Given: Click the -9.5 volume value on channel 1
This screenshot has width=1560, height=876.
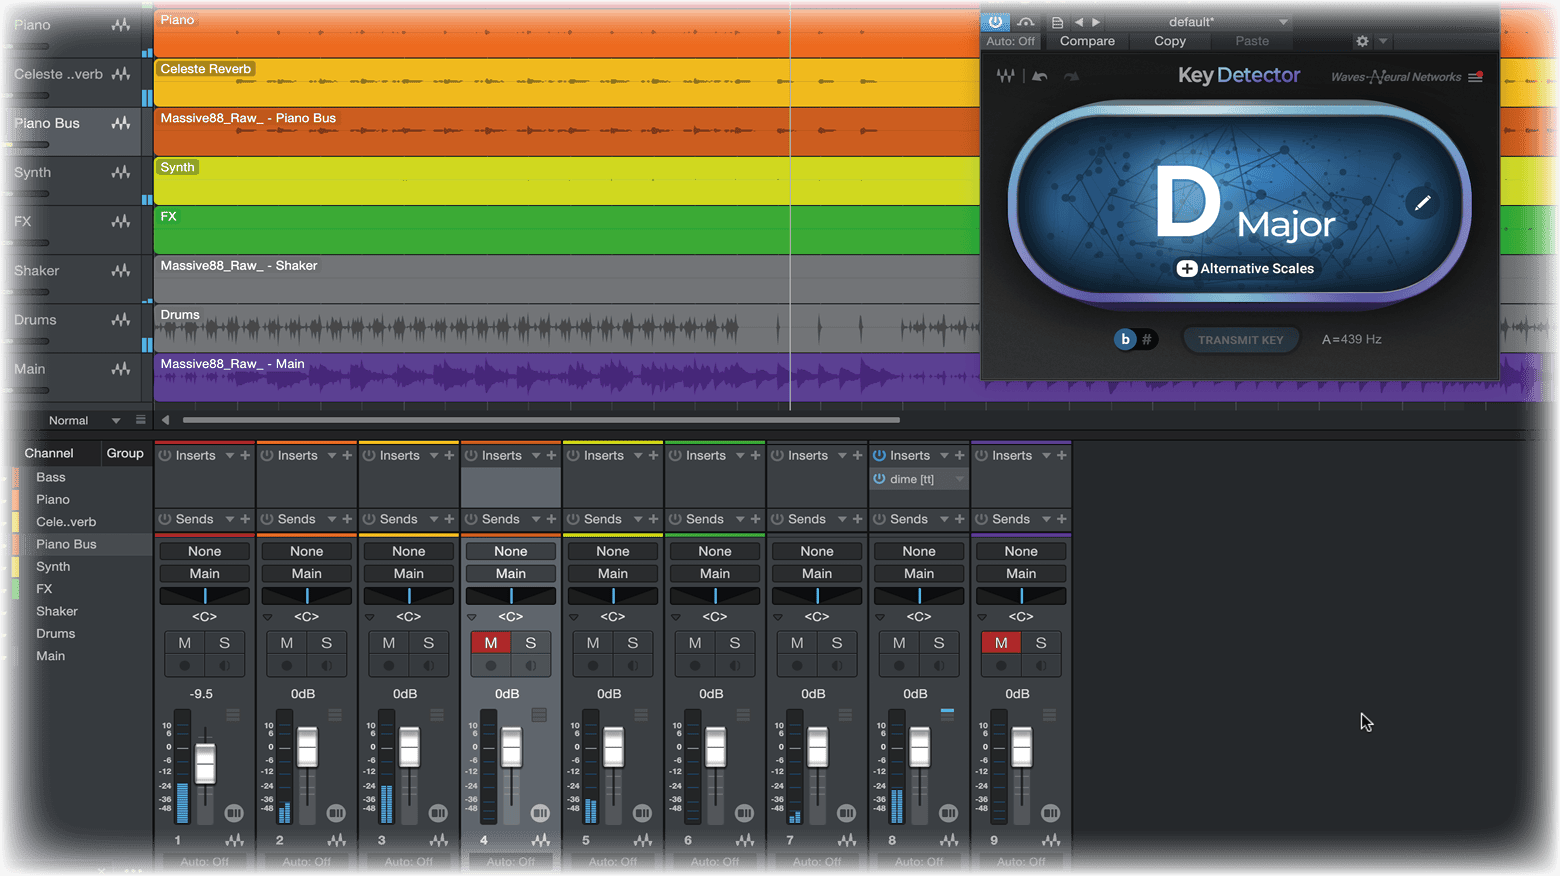Looking at the screenshot, I should pyautogui.click(x=201, y=693).
